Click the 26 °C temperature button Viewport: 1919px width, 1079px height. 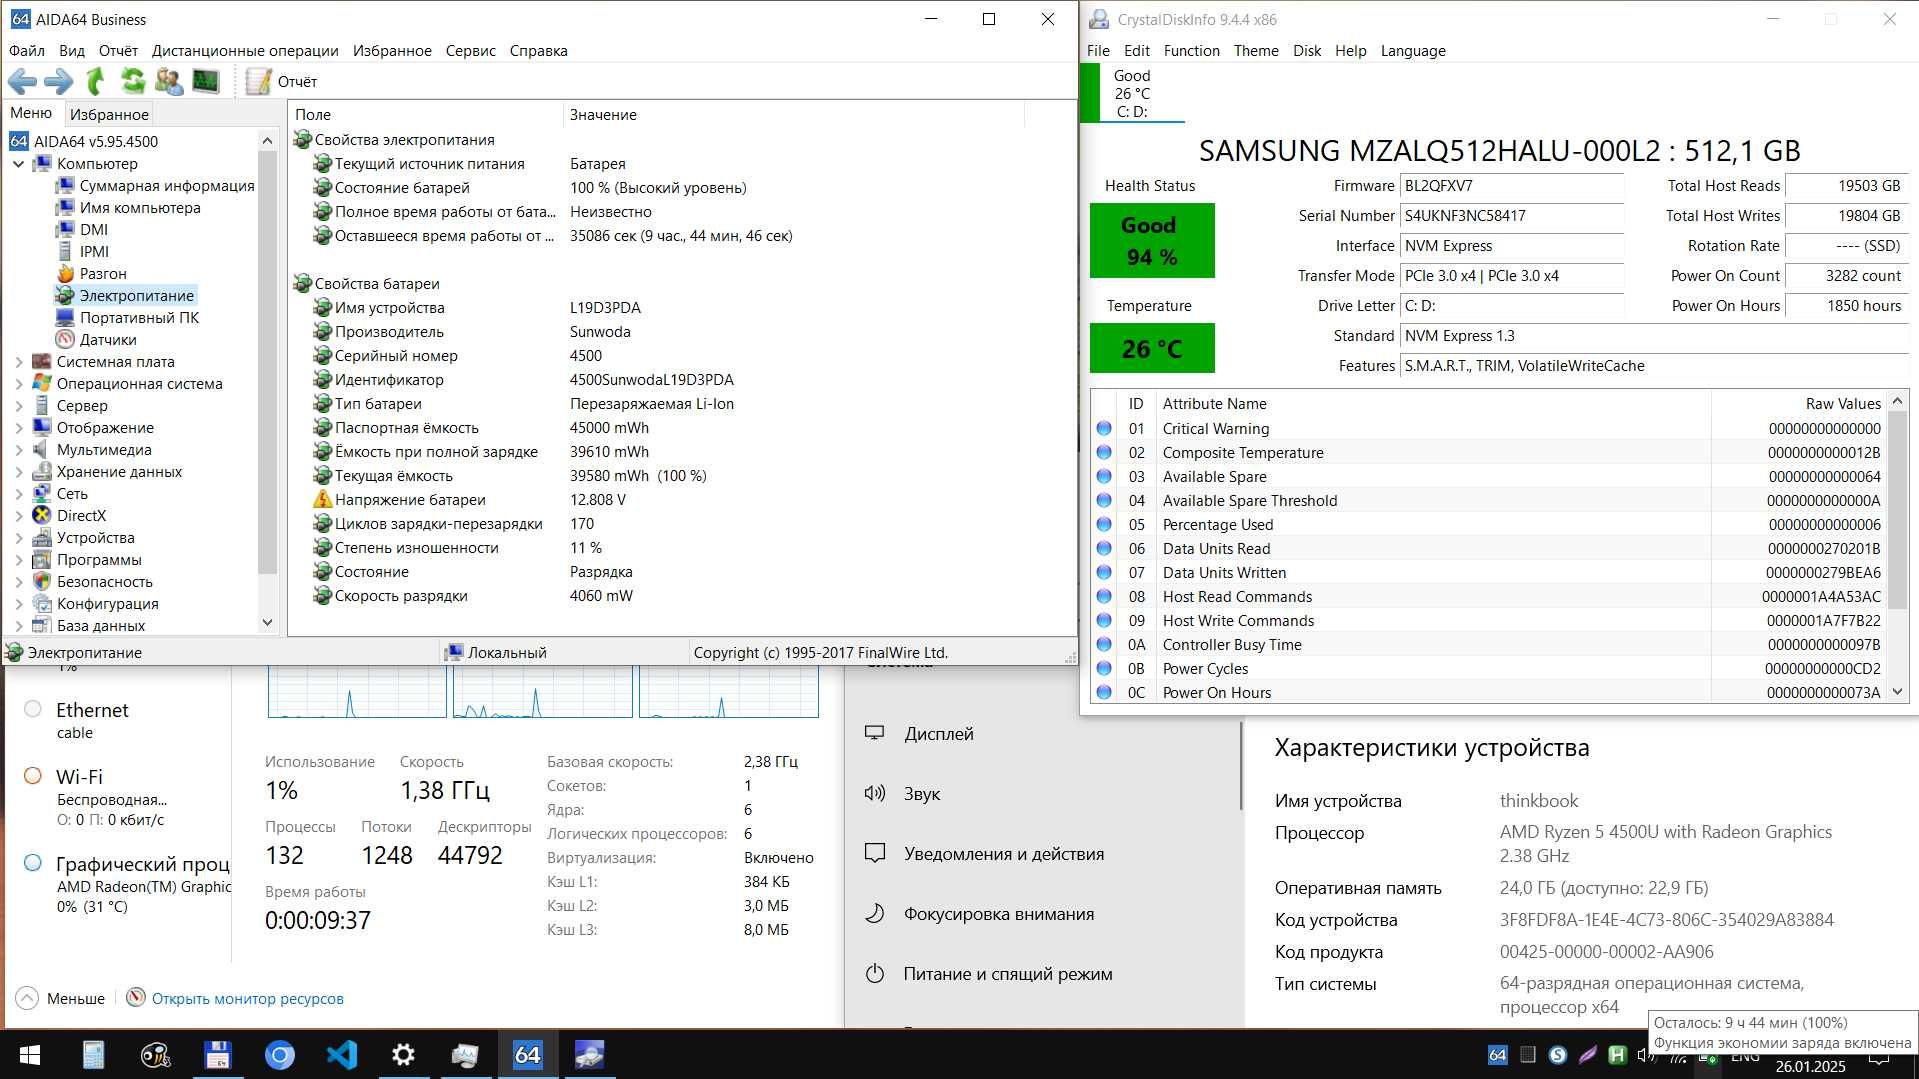(1152, 348)
